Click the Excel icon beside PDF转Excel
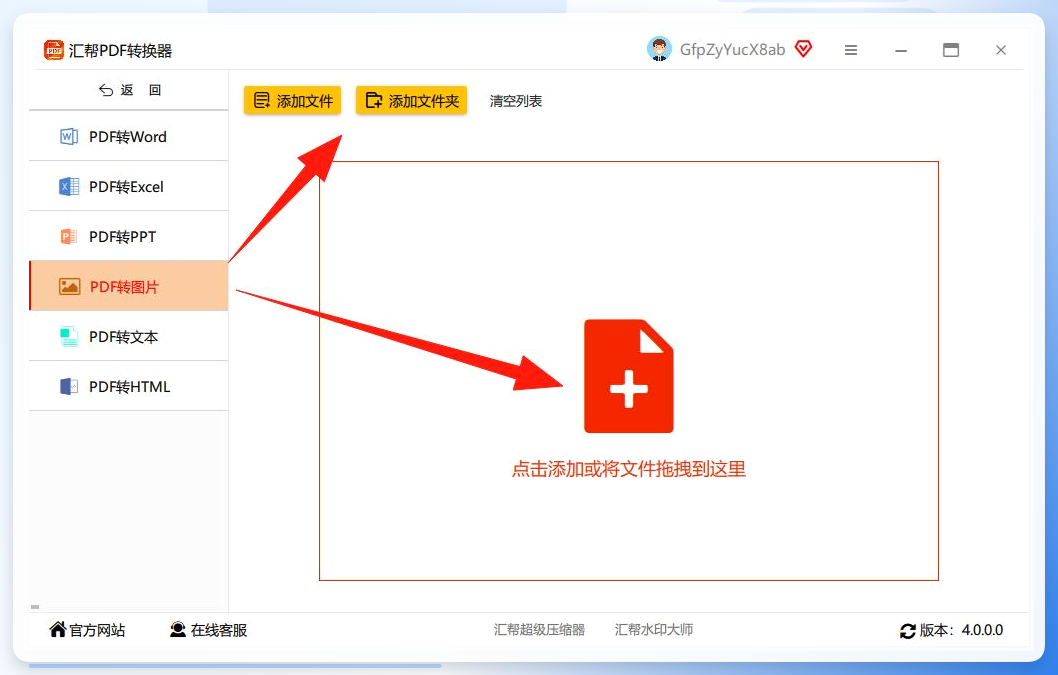This screenshot has width=1058, height=675. click(69, 187)
